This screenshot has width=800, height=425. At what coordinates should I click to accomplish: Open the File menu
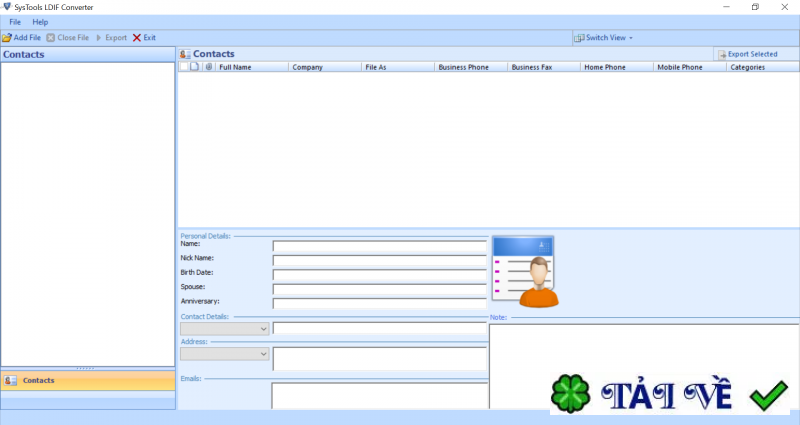[x=15, y=22]
